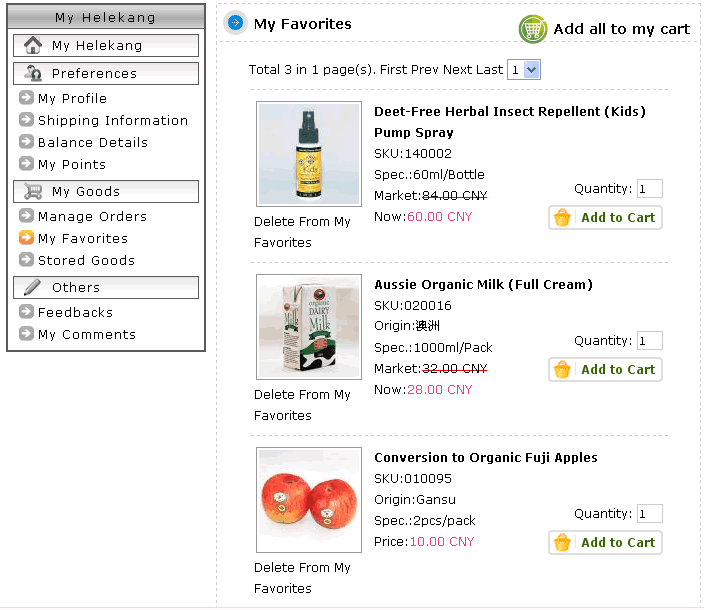Delete insect repellent from My Favorites
The height and width of the screenshot is (610, 704).
point(302,232)
